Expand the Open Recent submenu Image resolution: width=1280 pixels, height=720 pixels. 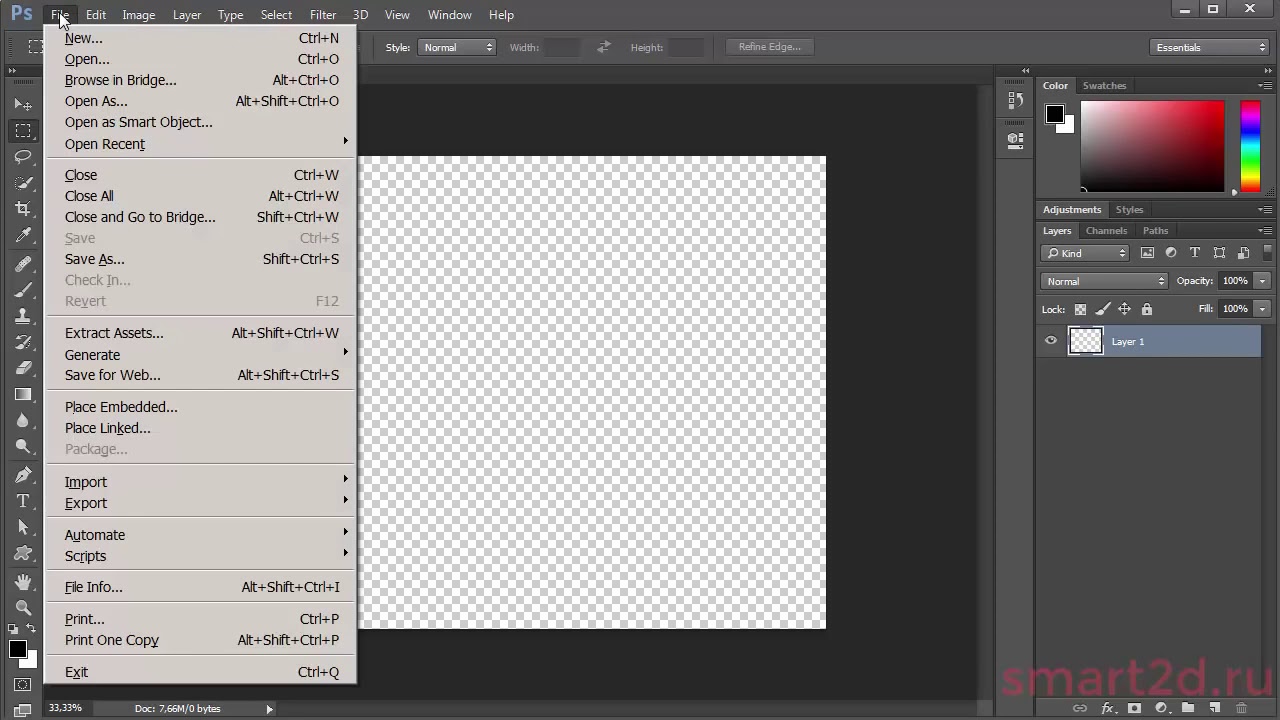tap(200, 143)
